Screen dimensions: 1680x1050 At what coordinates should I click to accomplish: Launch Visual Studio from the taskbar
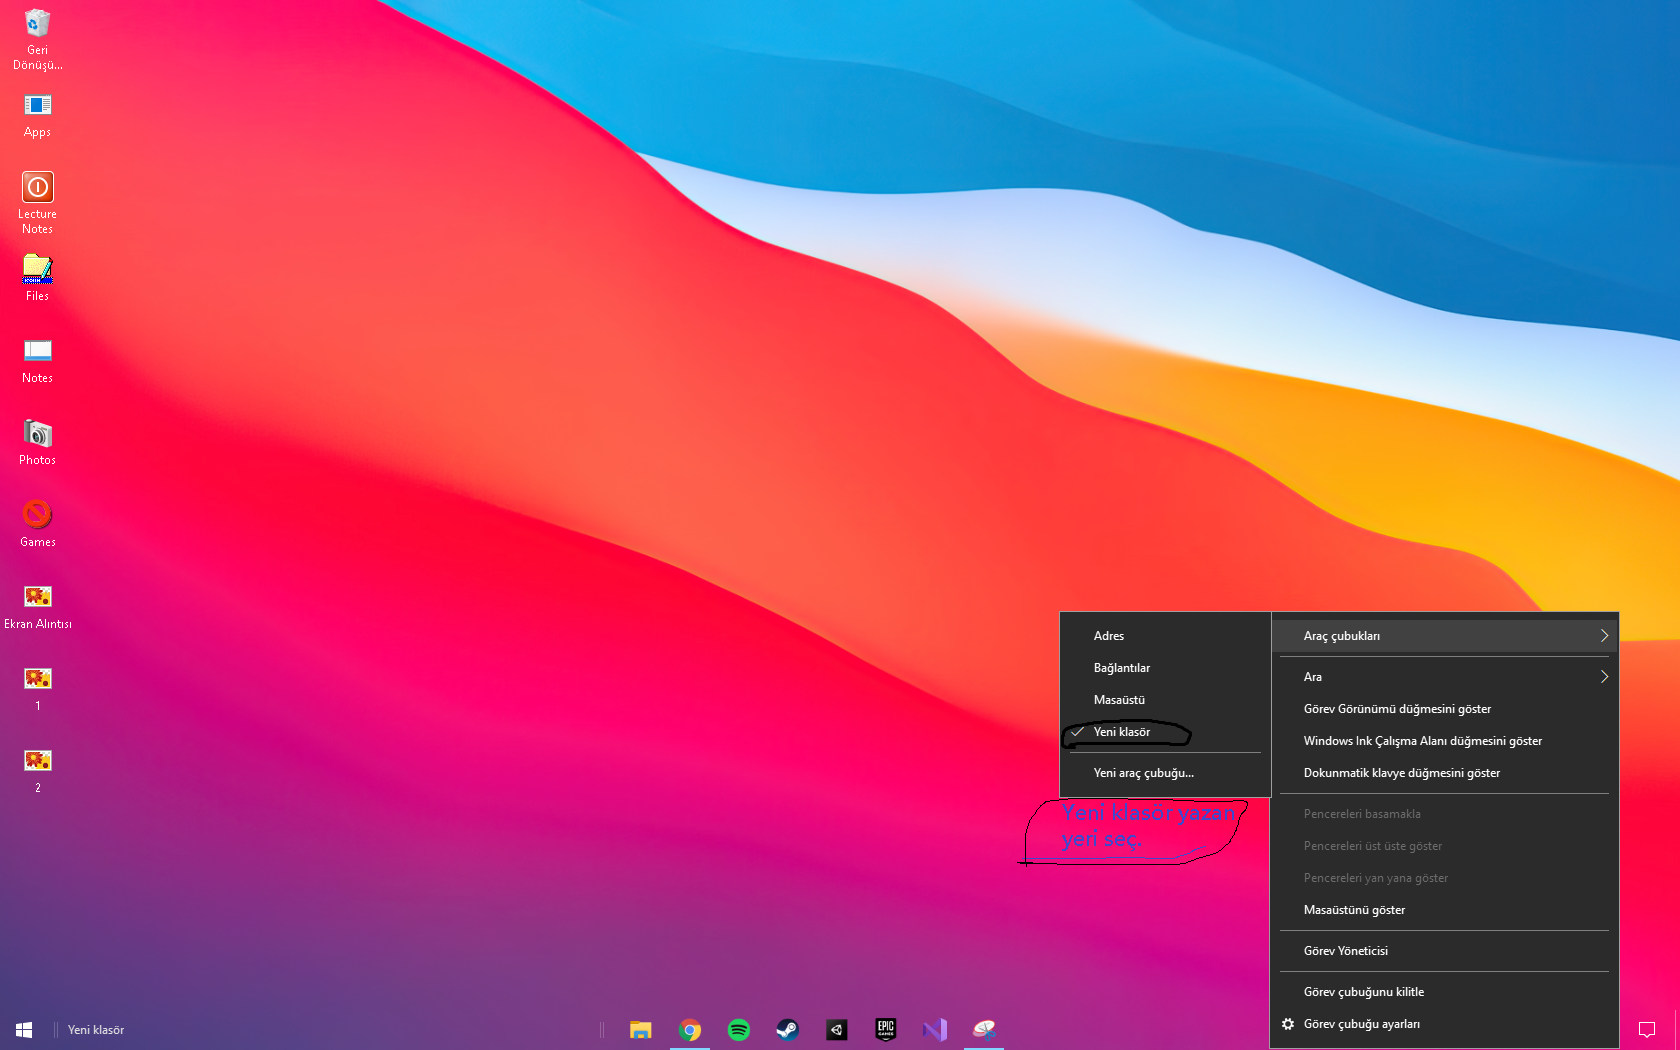point(935,1029)
